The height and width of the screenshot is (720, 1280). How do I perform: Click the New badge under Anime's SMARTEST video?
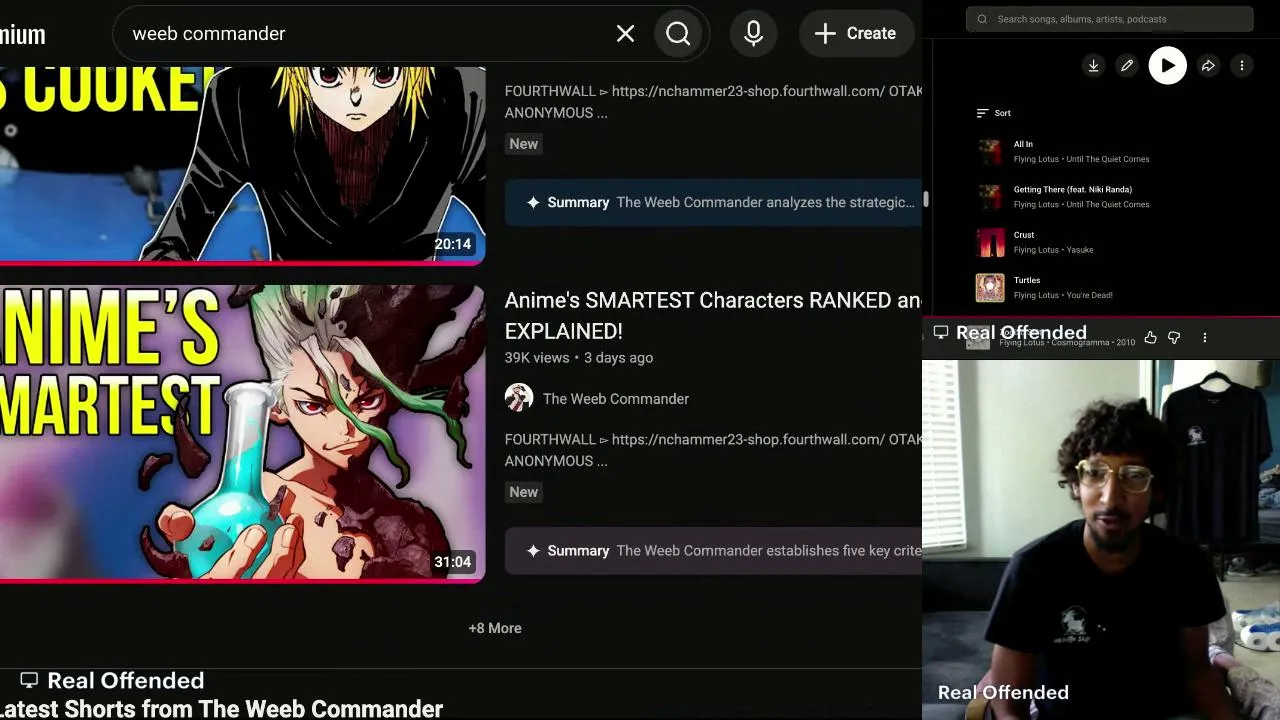point(524,492)
